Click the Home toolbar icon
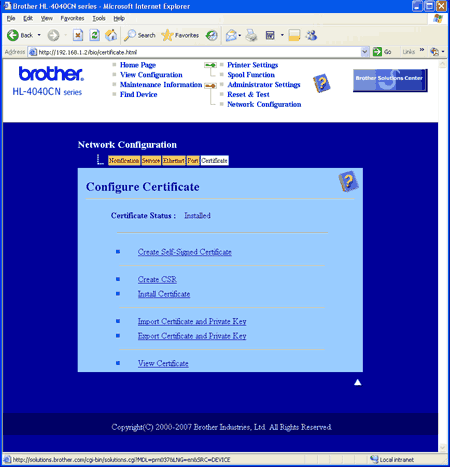 coord(111,35)
